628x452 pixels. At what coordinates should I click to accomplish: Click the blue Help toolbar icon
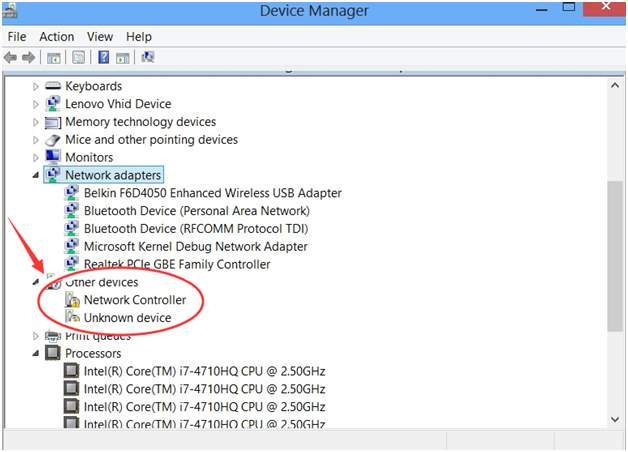point(103,58)
